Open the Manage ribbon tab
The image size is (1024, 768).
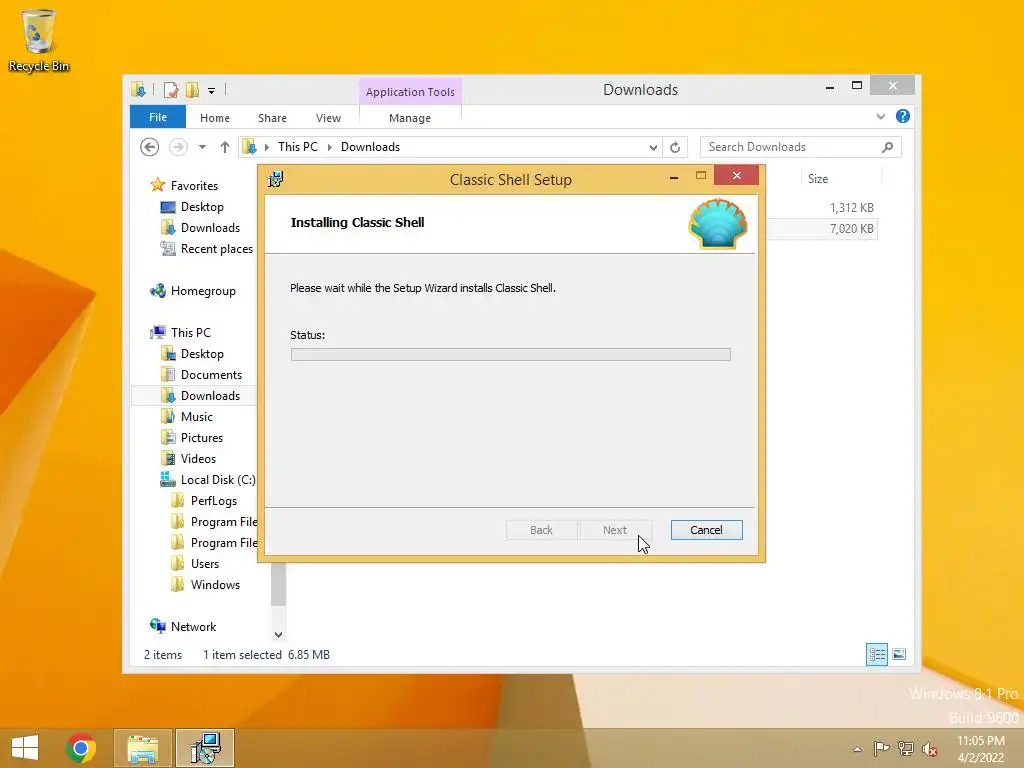pyautogui.click(x=409, y=118)
